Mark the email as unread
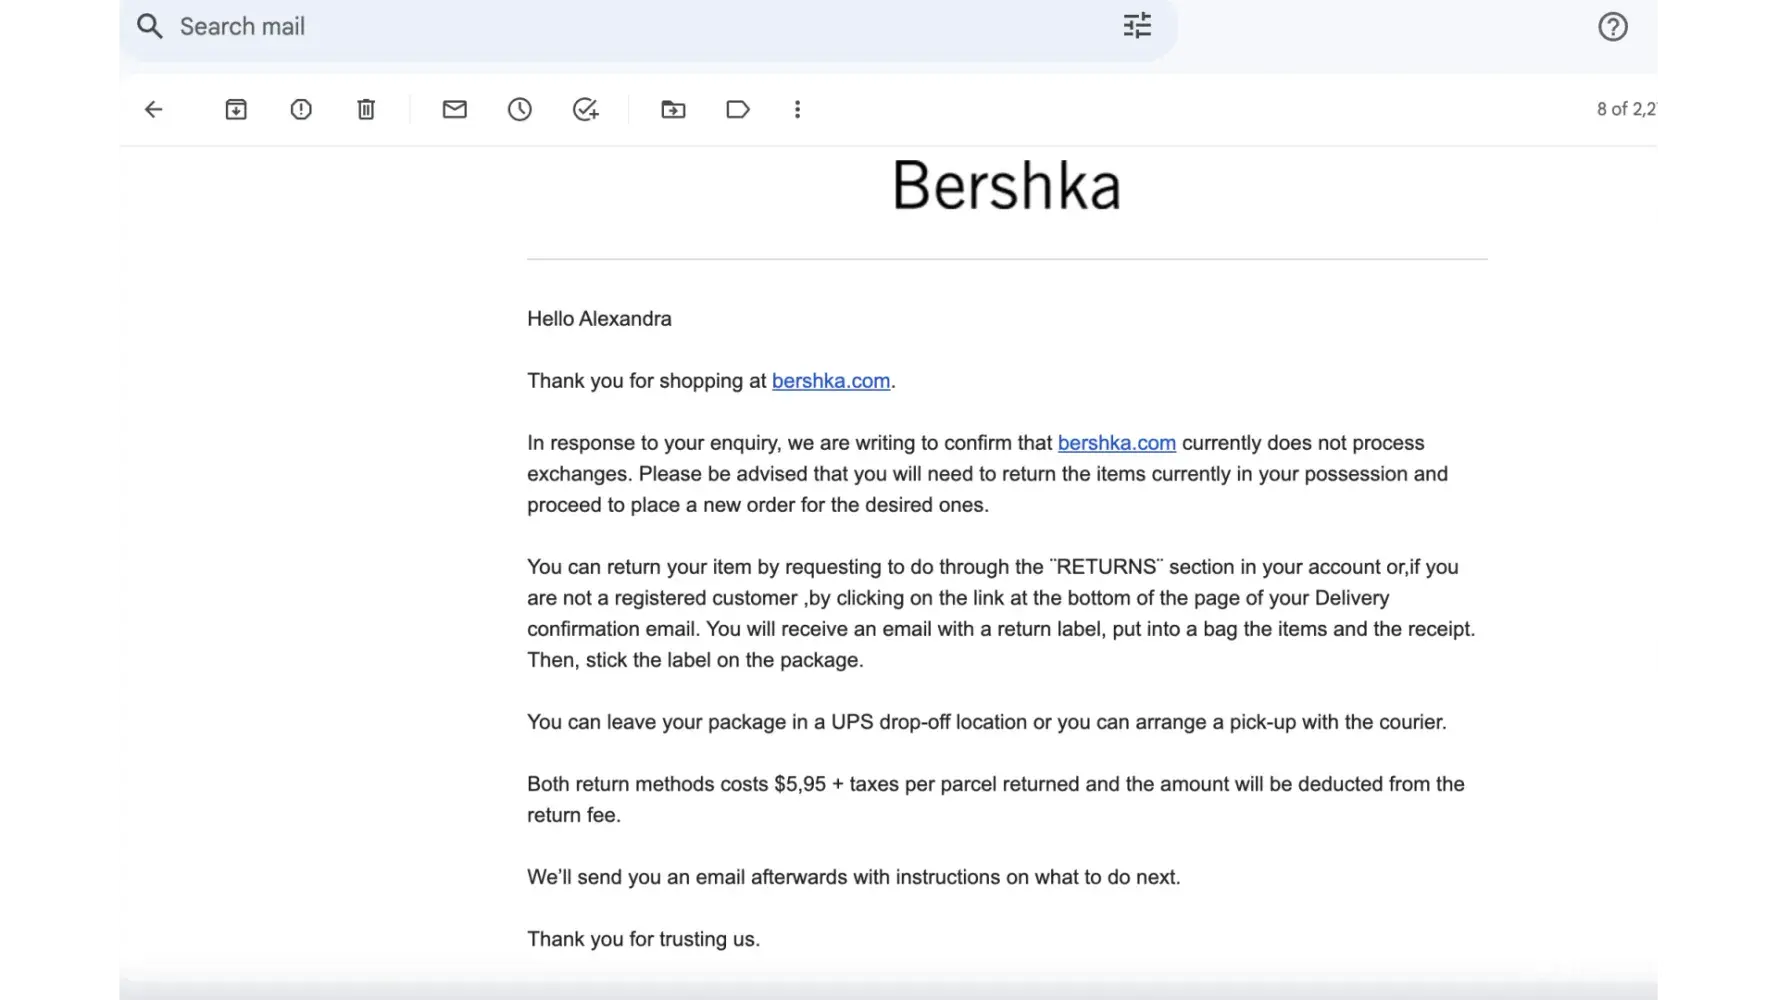The height and width of the screenshot is (1000, 1778). (455, 109)
